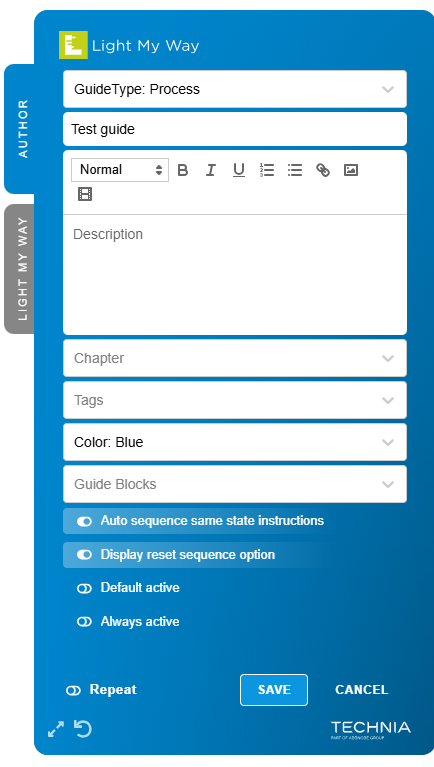Toggle italic text formatting
This screenshot has height=767, width=434.
210,170
